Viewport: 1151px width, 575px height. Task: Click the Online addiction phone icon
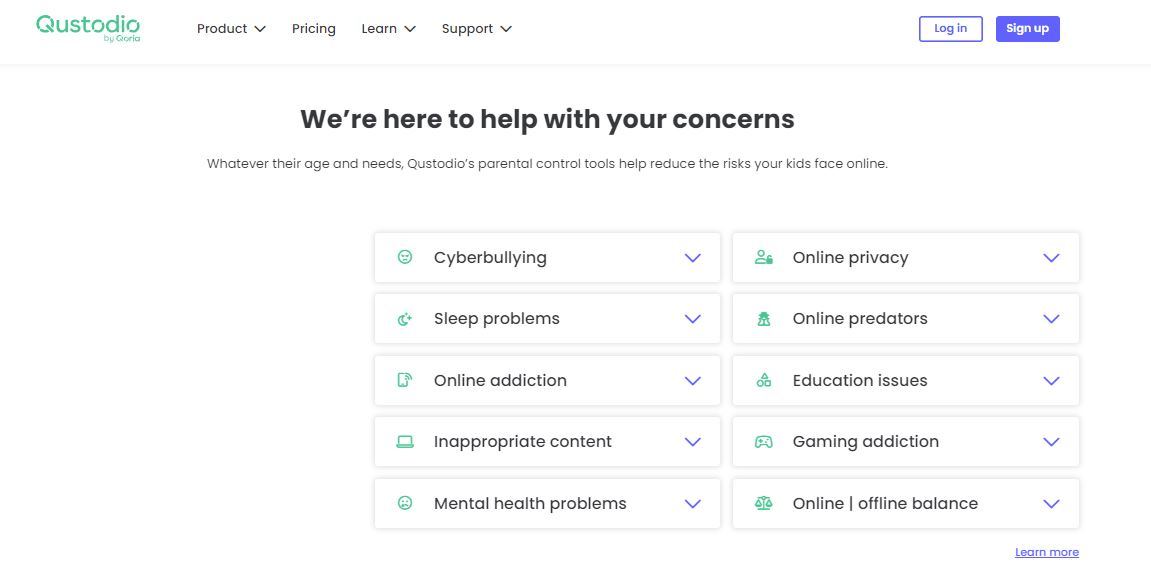point(404,380)
